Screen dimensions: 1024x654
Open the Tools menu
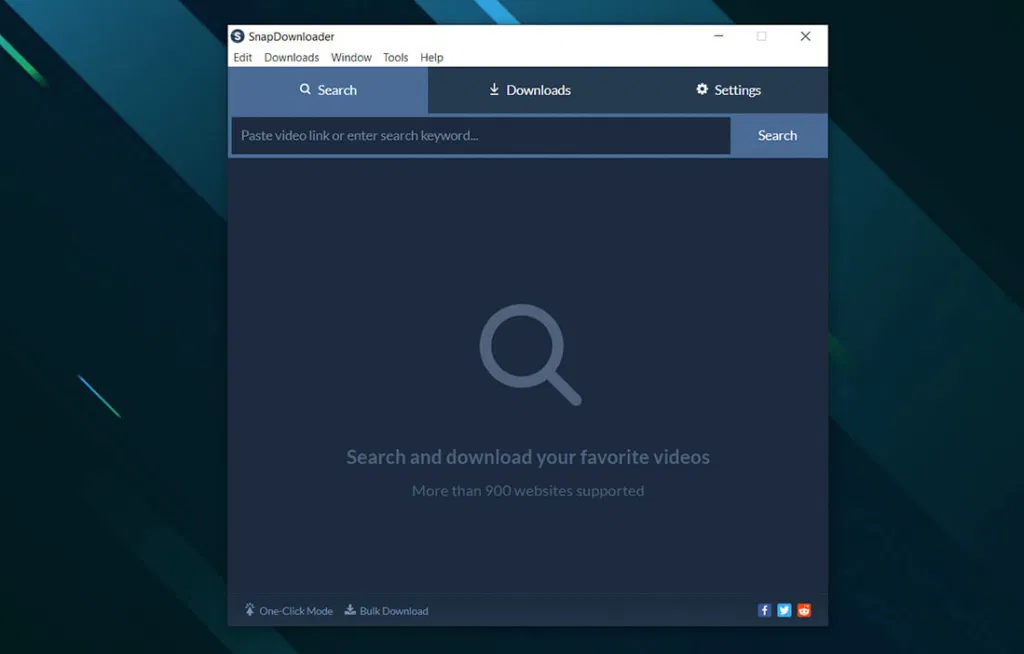point(395,57)
